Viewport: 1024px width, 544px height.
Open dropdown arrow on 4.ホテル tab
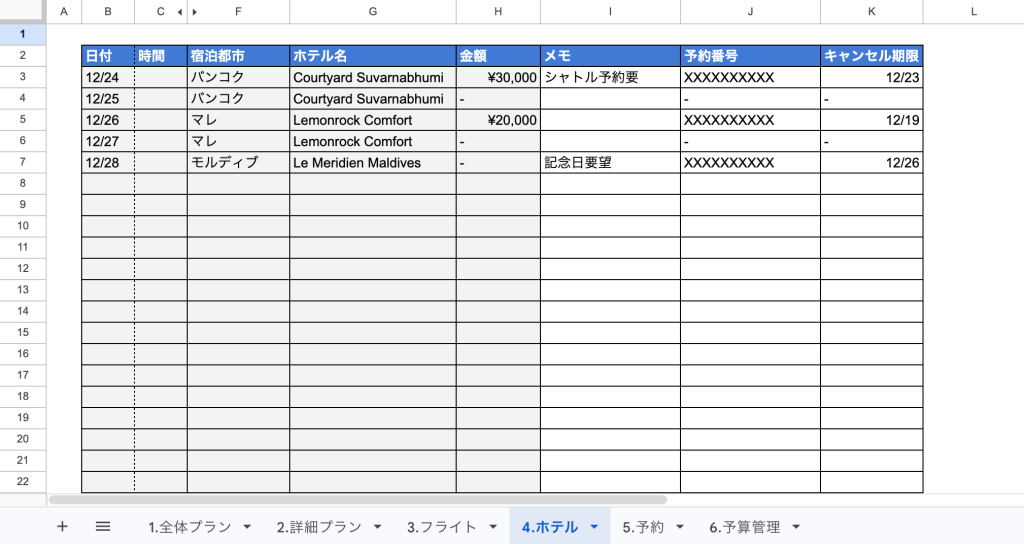tap(594, 527)
